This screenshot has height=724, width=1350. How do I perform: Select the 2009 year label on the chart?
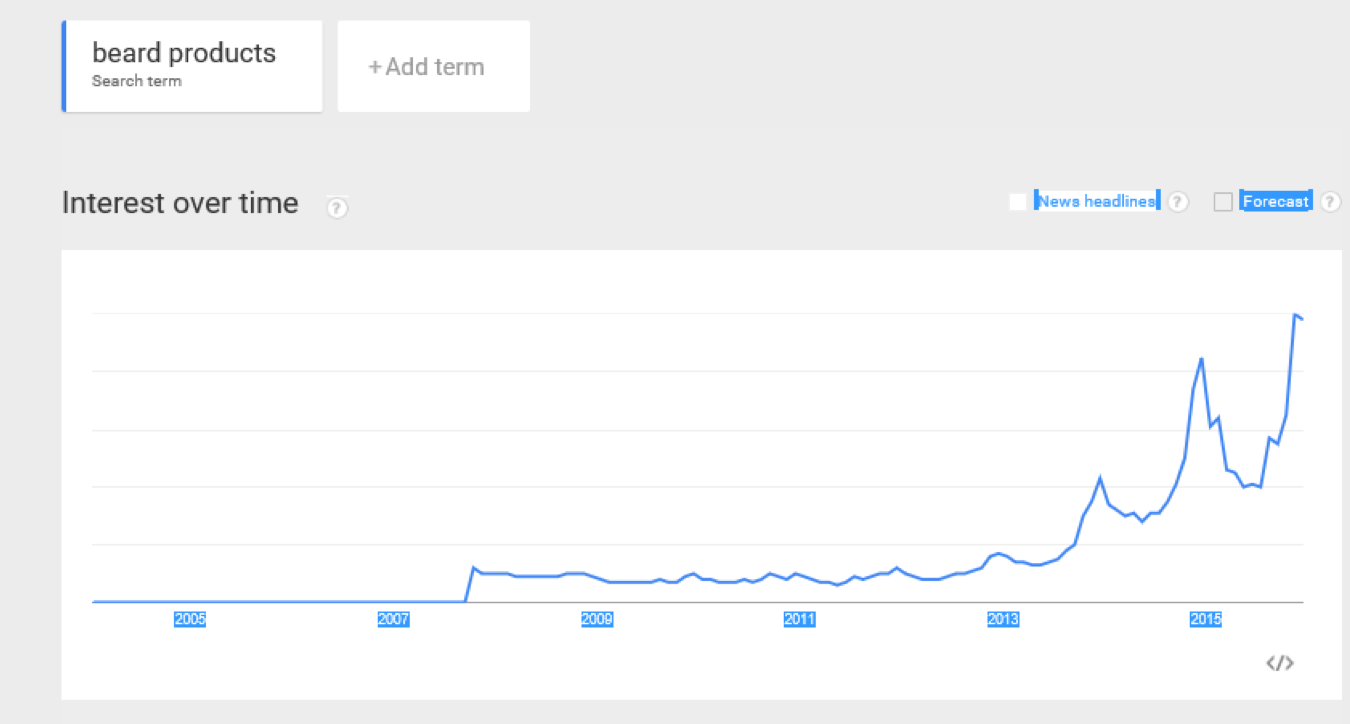[x=597, y=619]
